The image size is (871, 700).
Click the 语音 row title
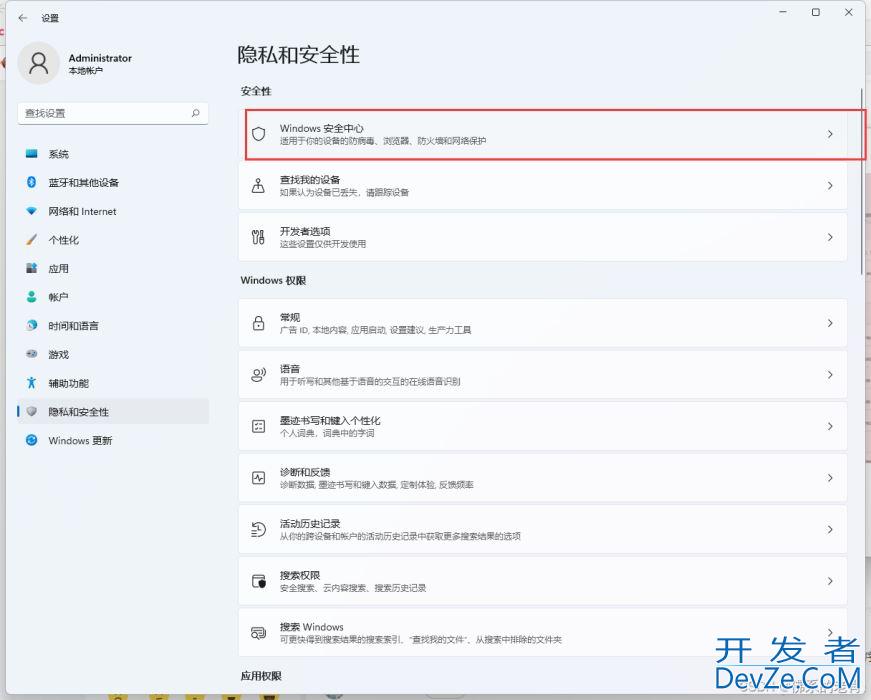290,368
